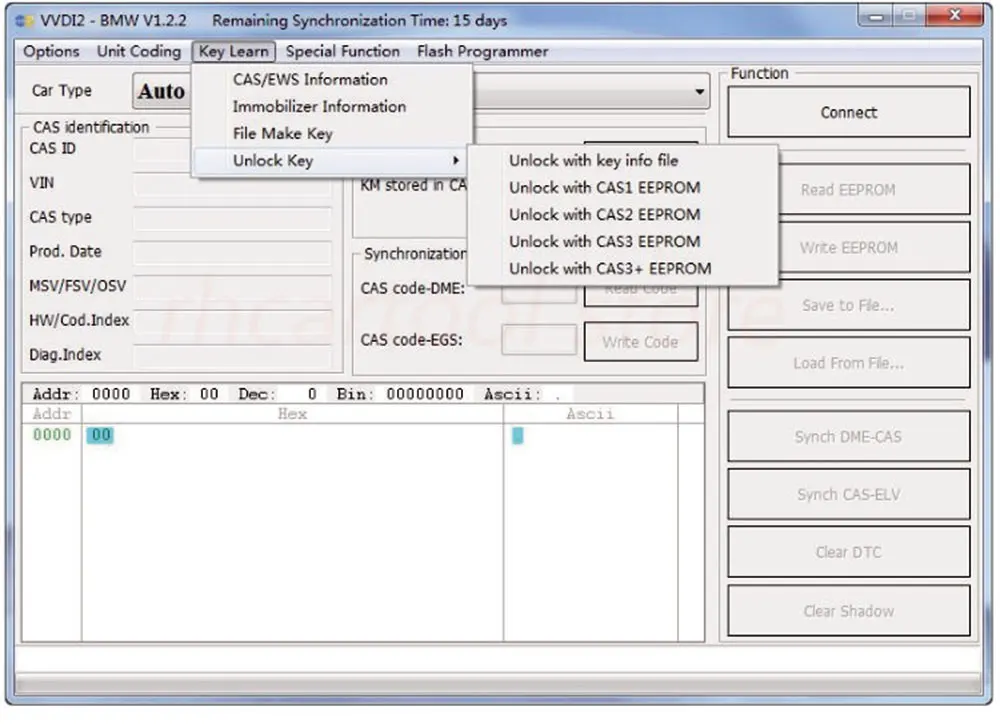1000x727 pixels.
Task: Open the Options menu
Action: pos(51,51)
